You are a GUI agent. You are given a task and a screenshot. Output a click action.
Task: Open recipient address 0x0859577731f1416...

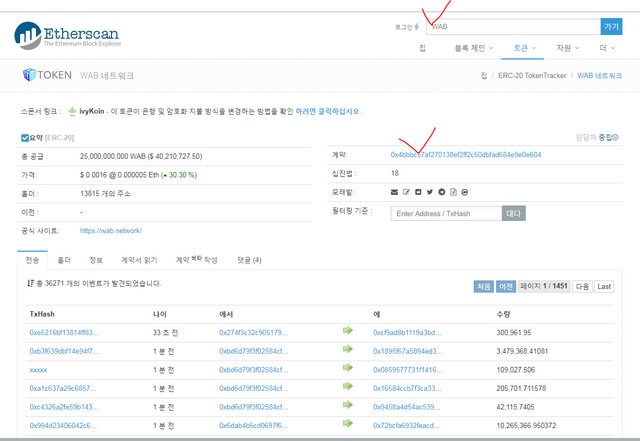point(407,370)
